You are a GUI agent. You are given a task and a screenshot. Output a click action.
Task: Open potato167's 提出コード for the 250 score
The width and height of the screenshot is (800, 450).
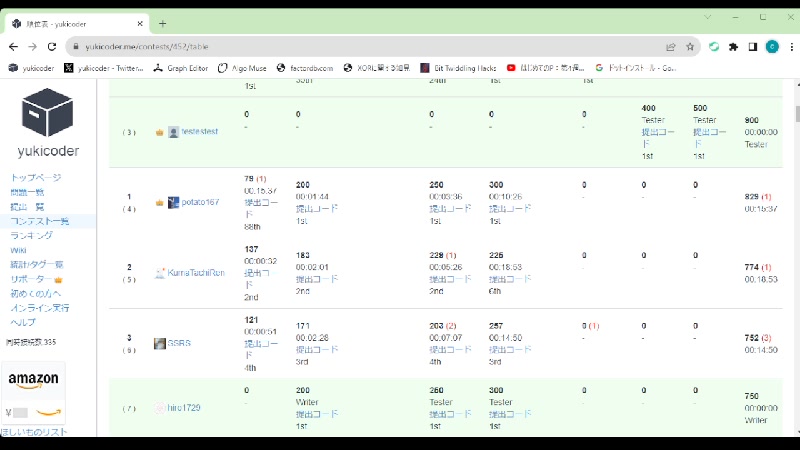coord(450,209)
